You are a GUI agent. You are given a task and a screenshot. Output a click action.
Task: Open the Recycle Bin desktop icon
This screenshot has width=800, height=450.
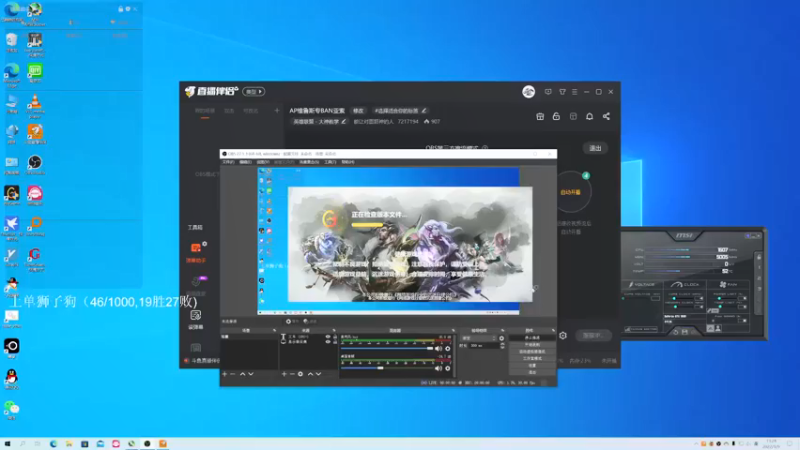click(x=12, y=42)
